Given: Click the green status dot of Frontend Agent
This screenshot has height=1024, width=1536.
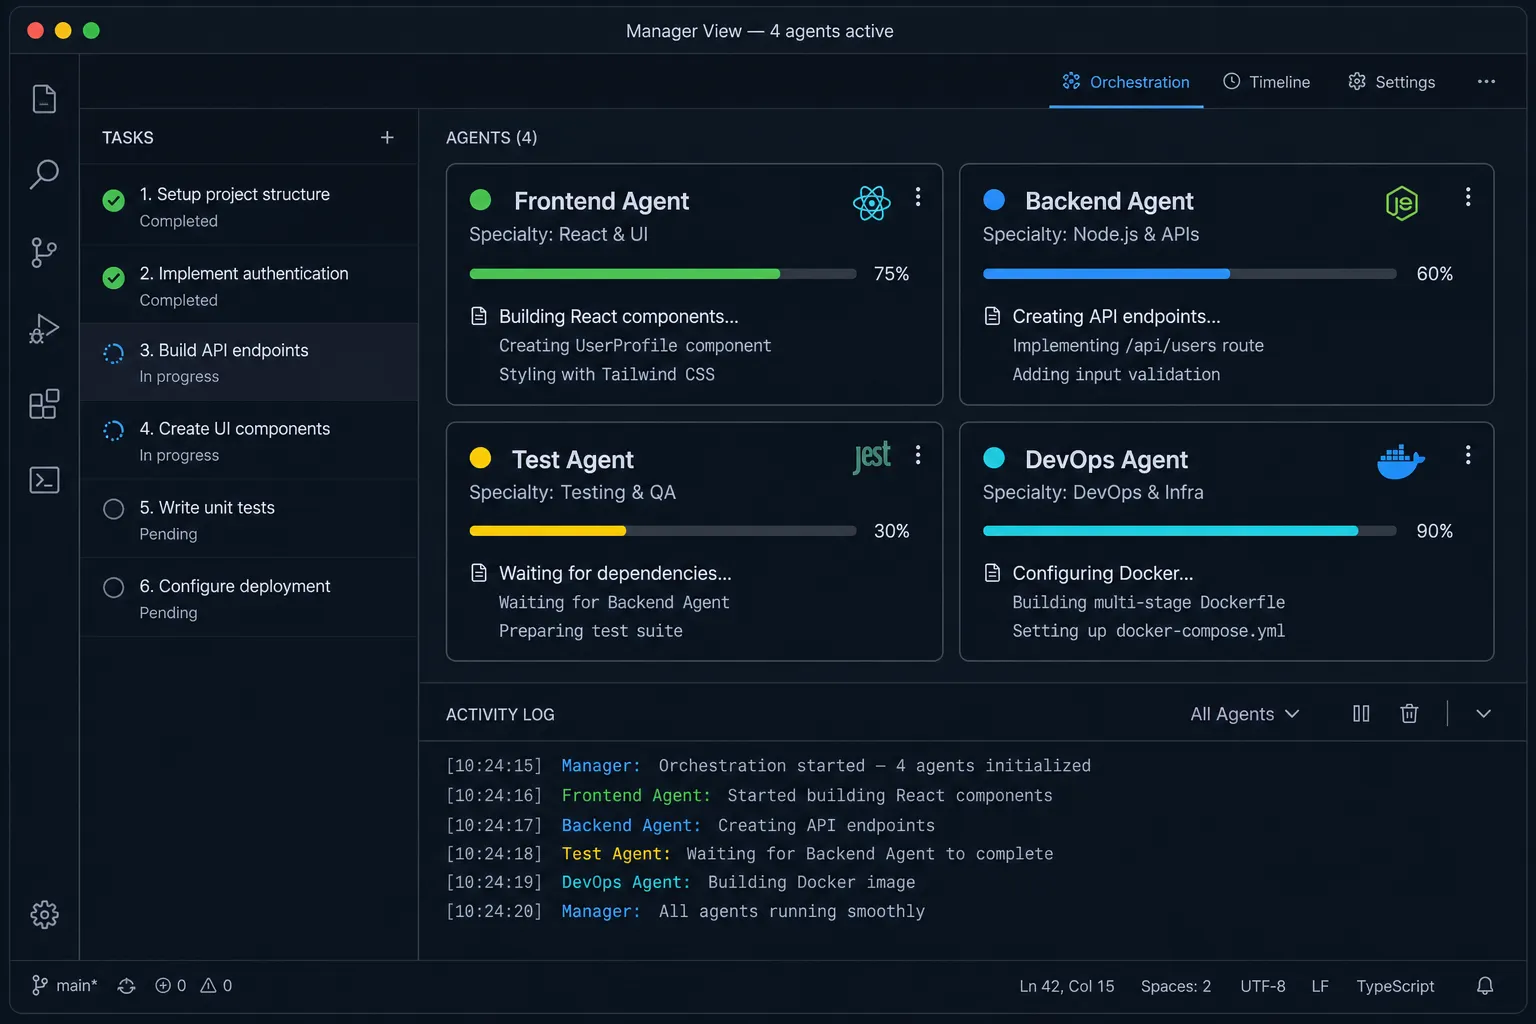Looking at the screenshot, I should tap(480, 200).
